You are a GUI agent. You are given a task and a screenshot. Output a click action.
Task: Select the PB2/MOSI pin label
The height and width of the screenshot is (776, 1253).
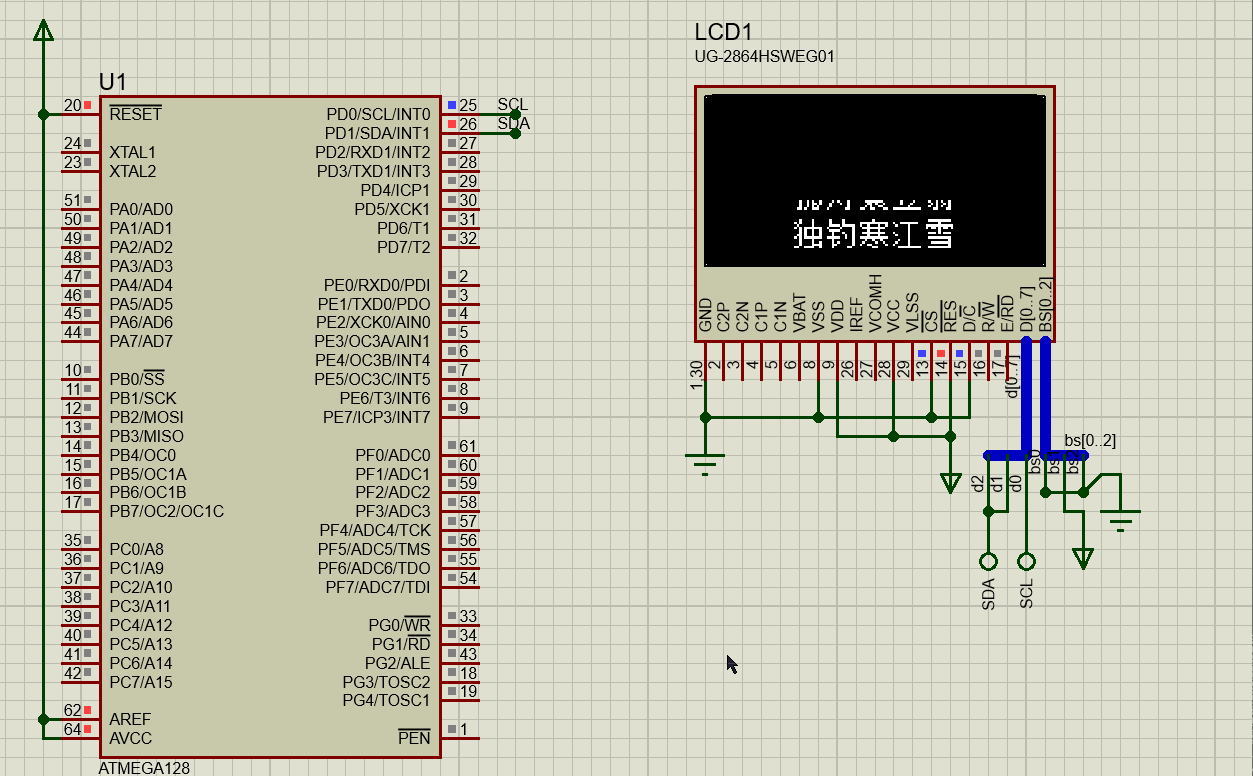[x=146, y=417]
